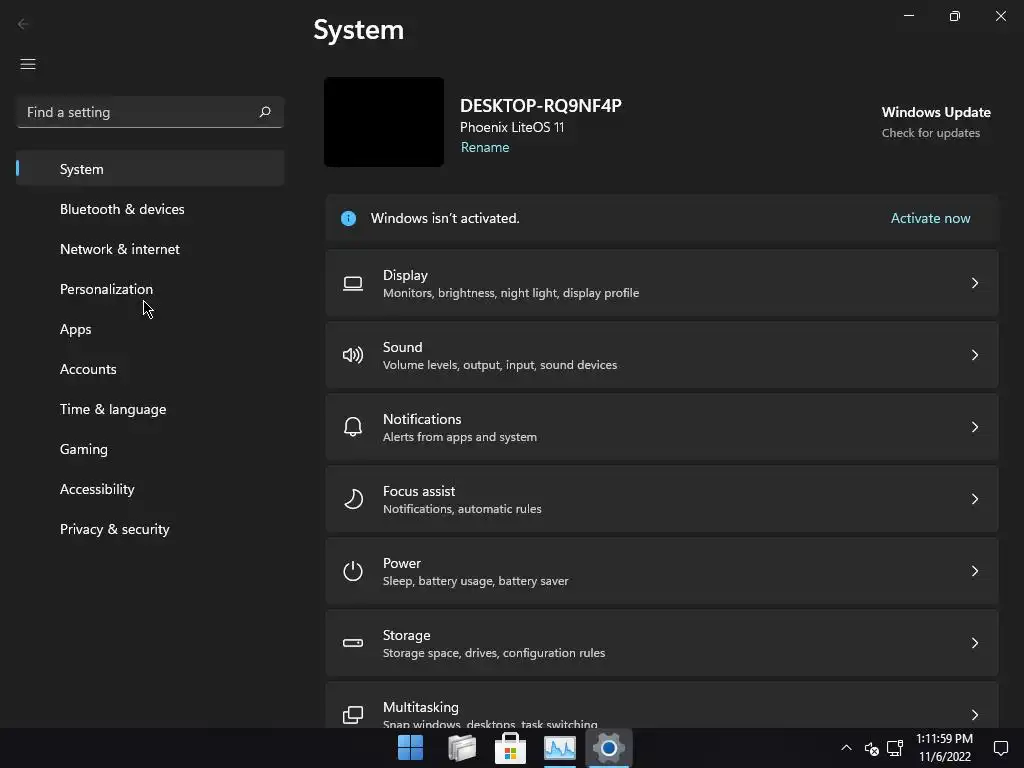Open the Start menu from taskbar

point(410,748)
